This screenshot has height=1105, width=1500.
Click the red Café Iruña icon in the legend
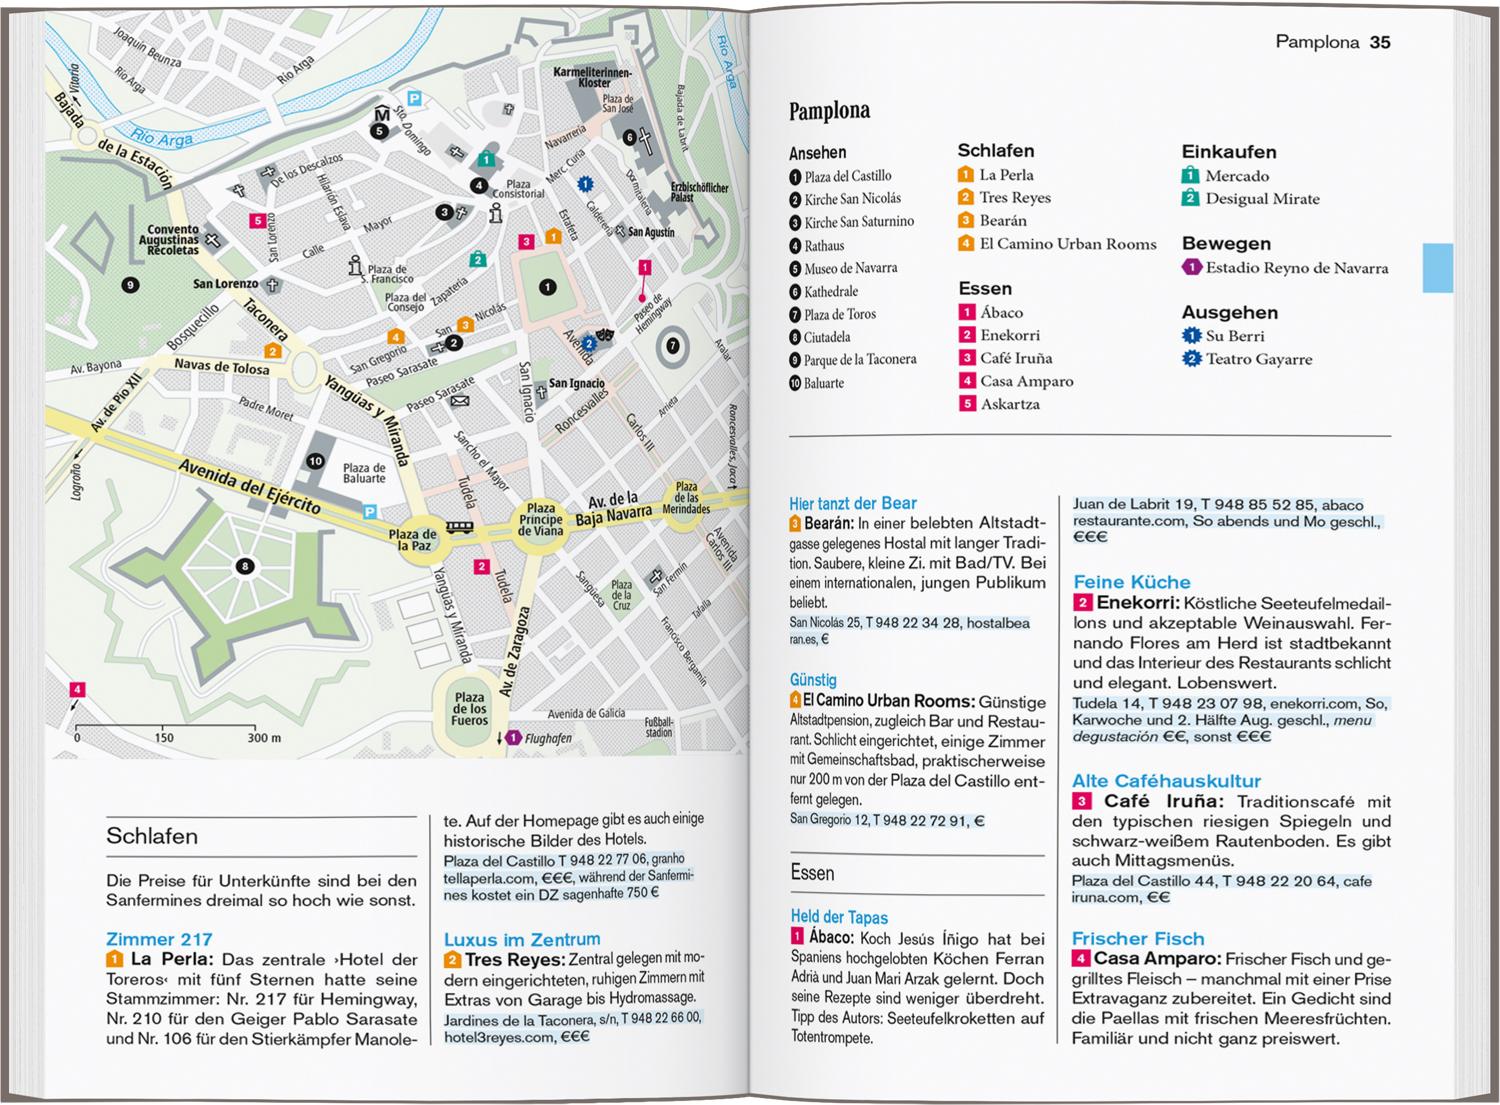pyautogui.click(x=966, y=358)
